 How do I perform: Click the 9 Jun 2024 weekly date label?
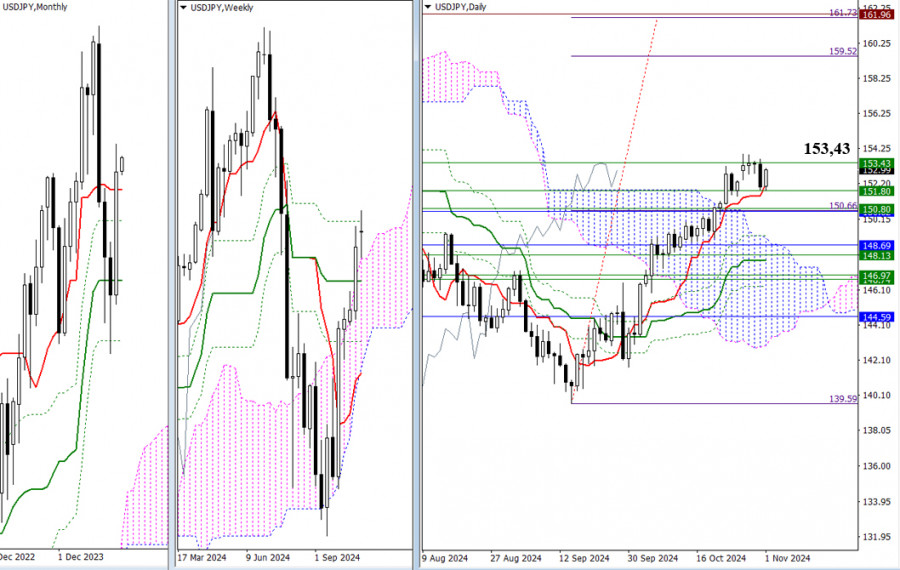tap(268, 557)
